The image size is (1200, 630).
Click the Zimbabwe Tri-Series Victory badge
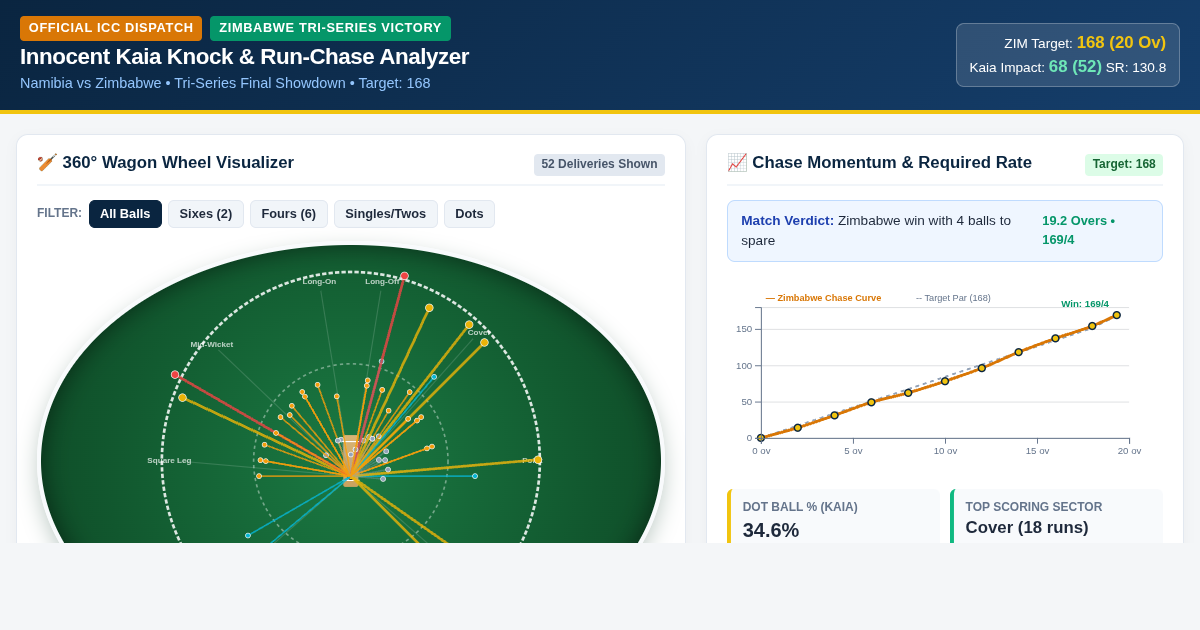pos(330,28)
